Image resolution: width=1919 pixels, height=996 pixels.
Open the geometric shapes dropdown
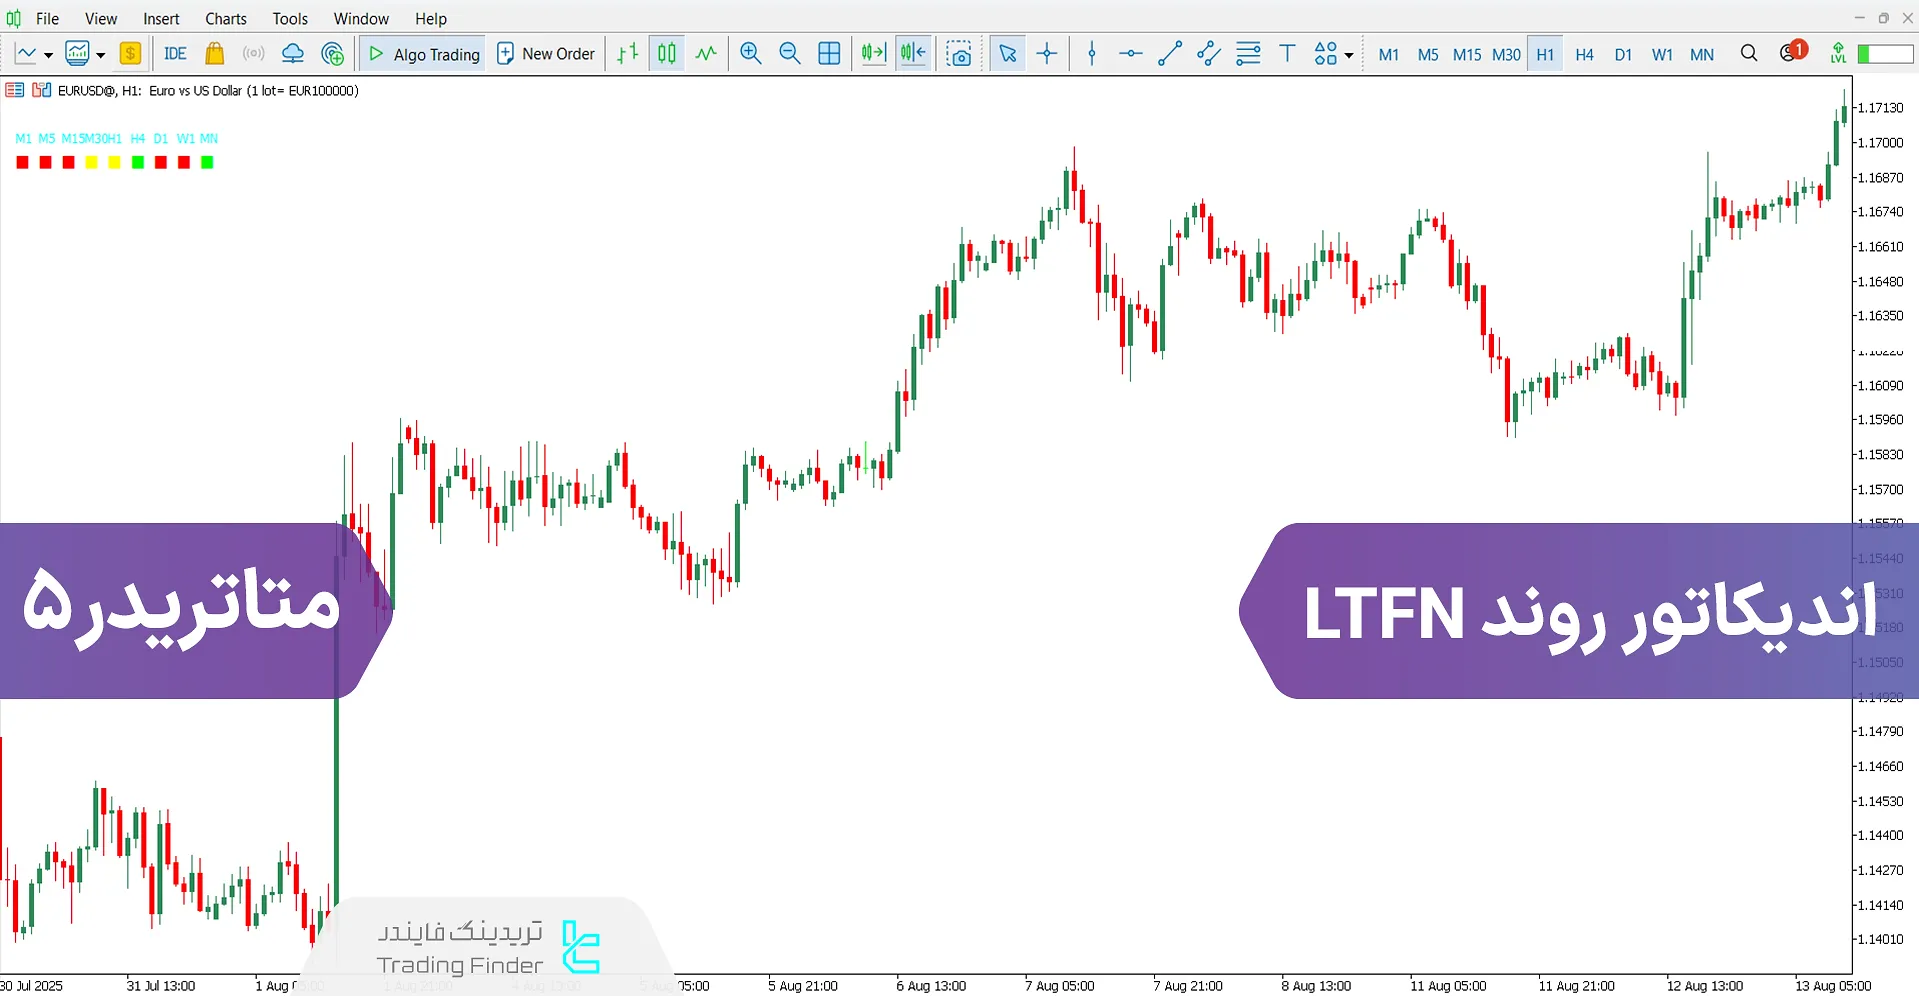(1347, 54)
